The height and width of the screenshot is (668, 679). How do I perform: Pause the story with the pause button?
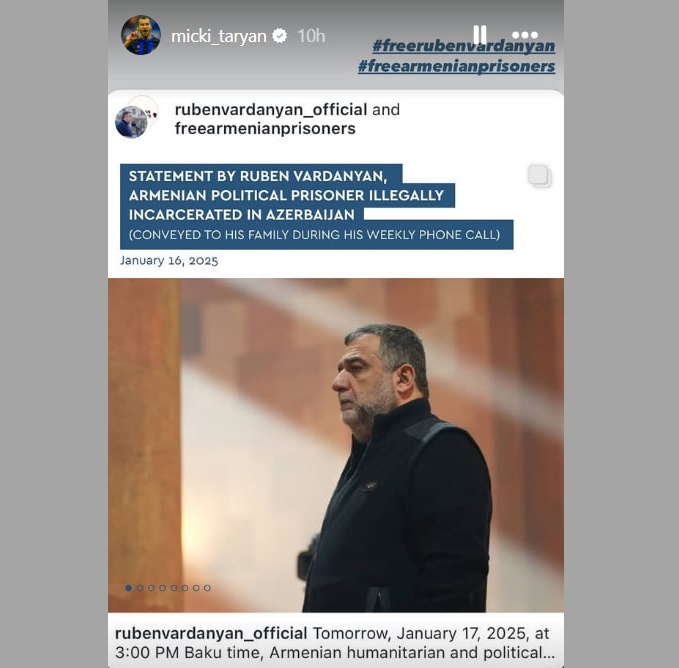(x=479, y=35)
